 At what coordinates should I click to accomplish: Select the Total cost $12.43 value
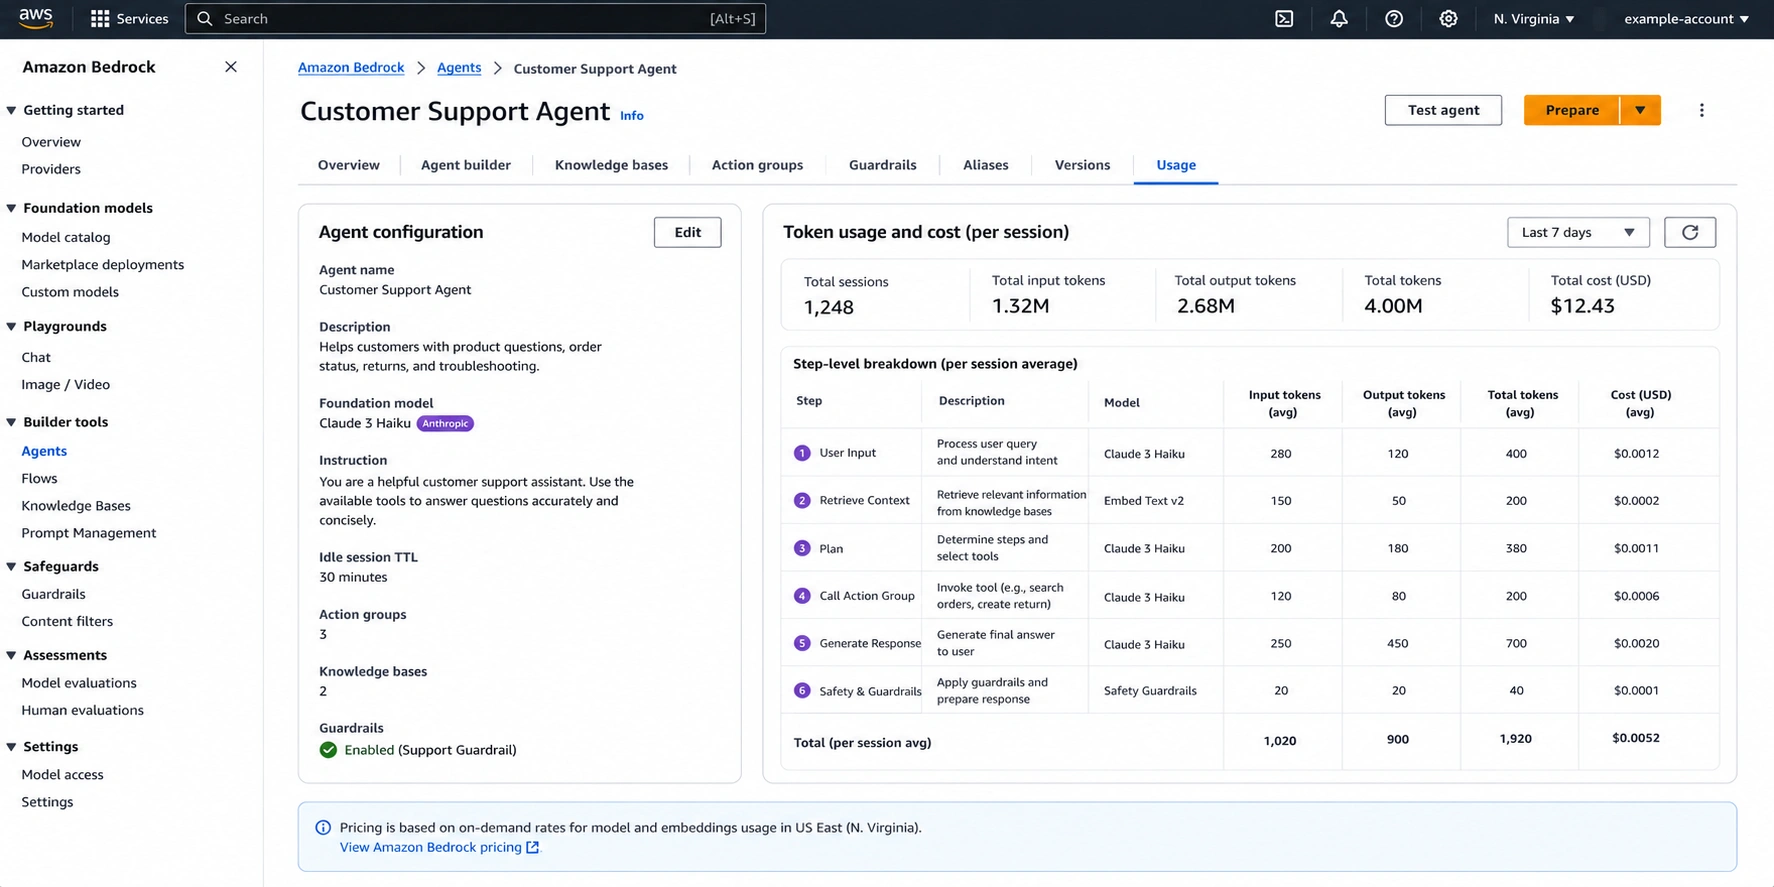pos(1582,306)
